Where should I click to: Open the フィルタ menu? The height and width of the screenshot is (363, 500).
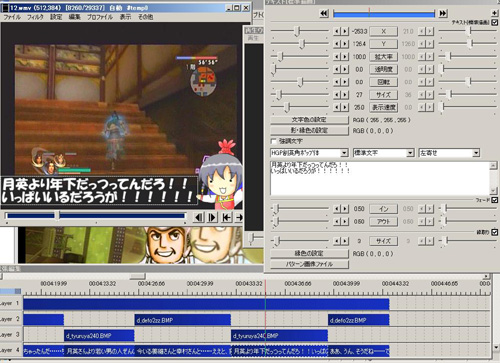(x=35, y=17)
